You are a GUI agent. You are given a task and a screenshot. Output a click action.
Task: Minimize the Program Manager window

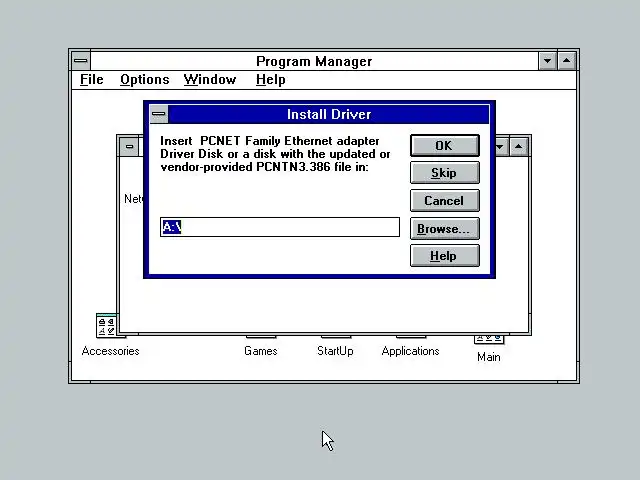pos(547,61)
